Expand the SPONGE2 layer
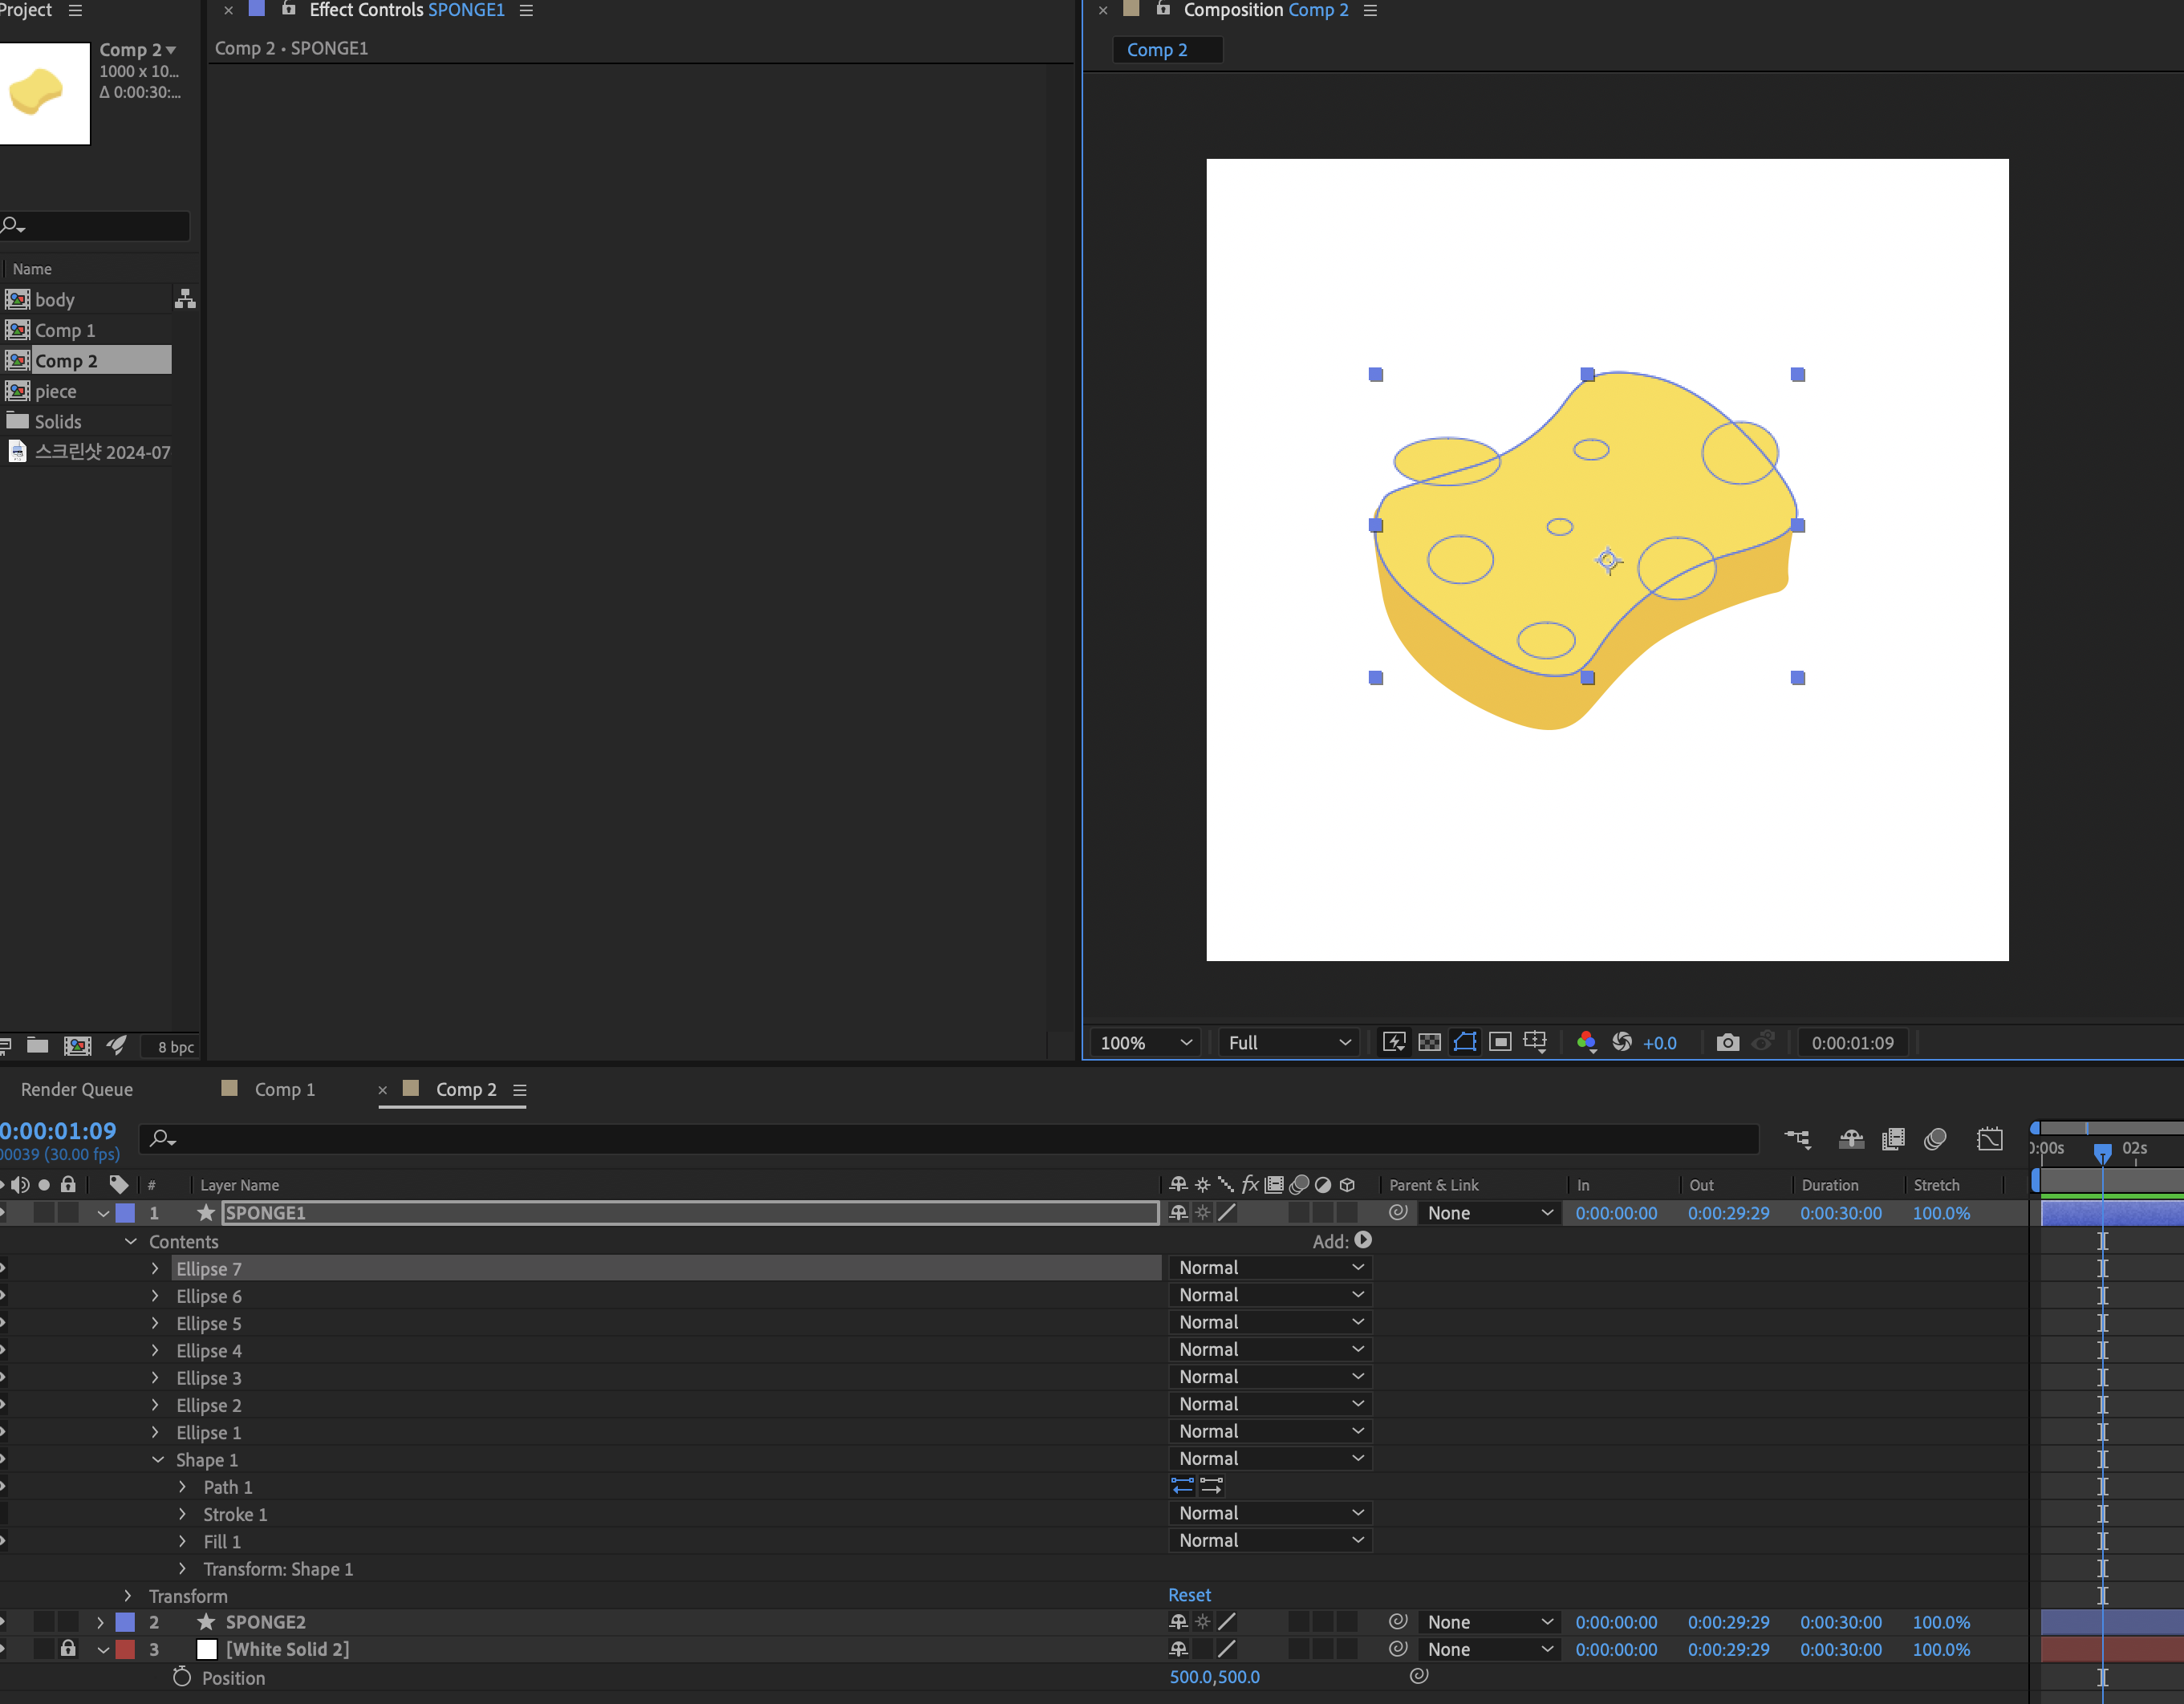The image size is (2184, 1704). tap(100, 1621)
